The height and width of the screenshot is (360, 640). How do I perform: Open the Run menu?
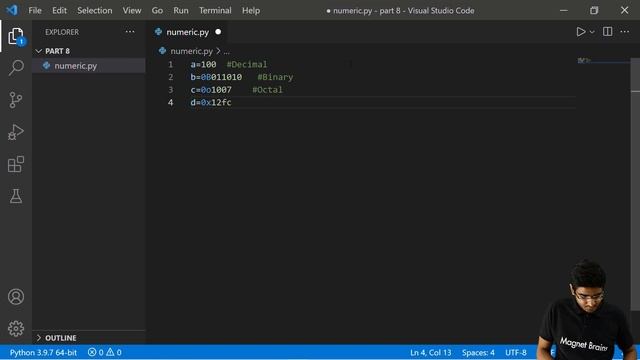[x=181, y=11]
